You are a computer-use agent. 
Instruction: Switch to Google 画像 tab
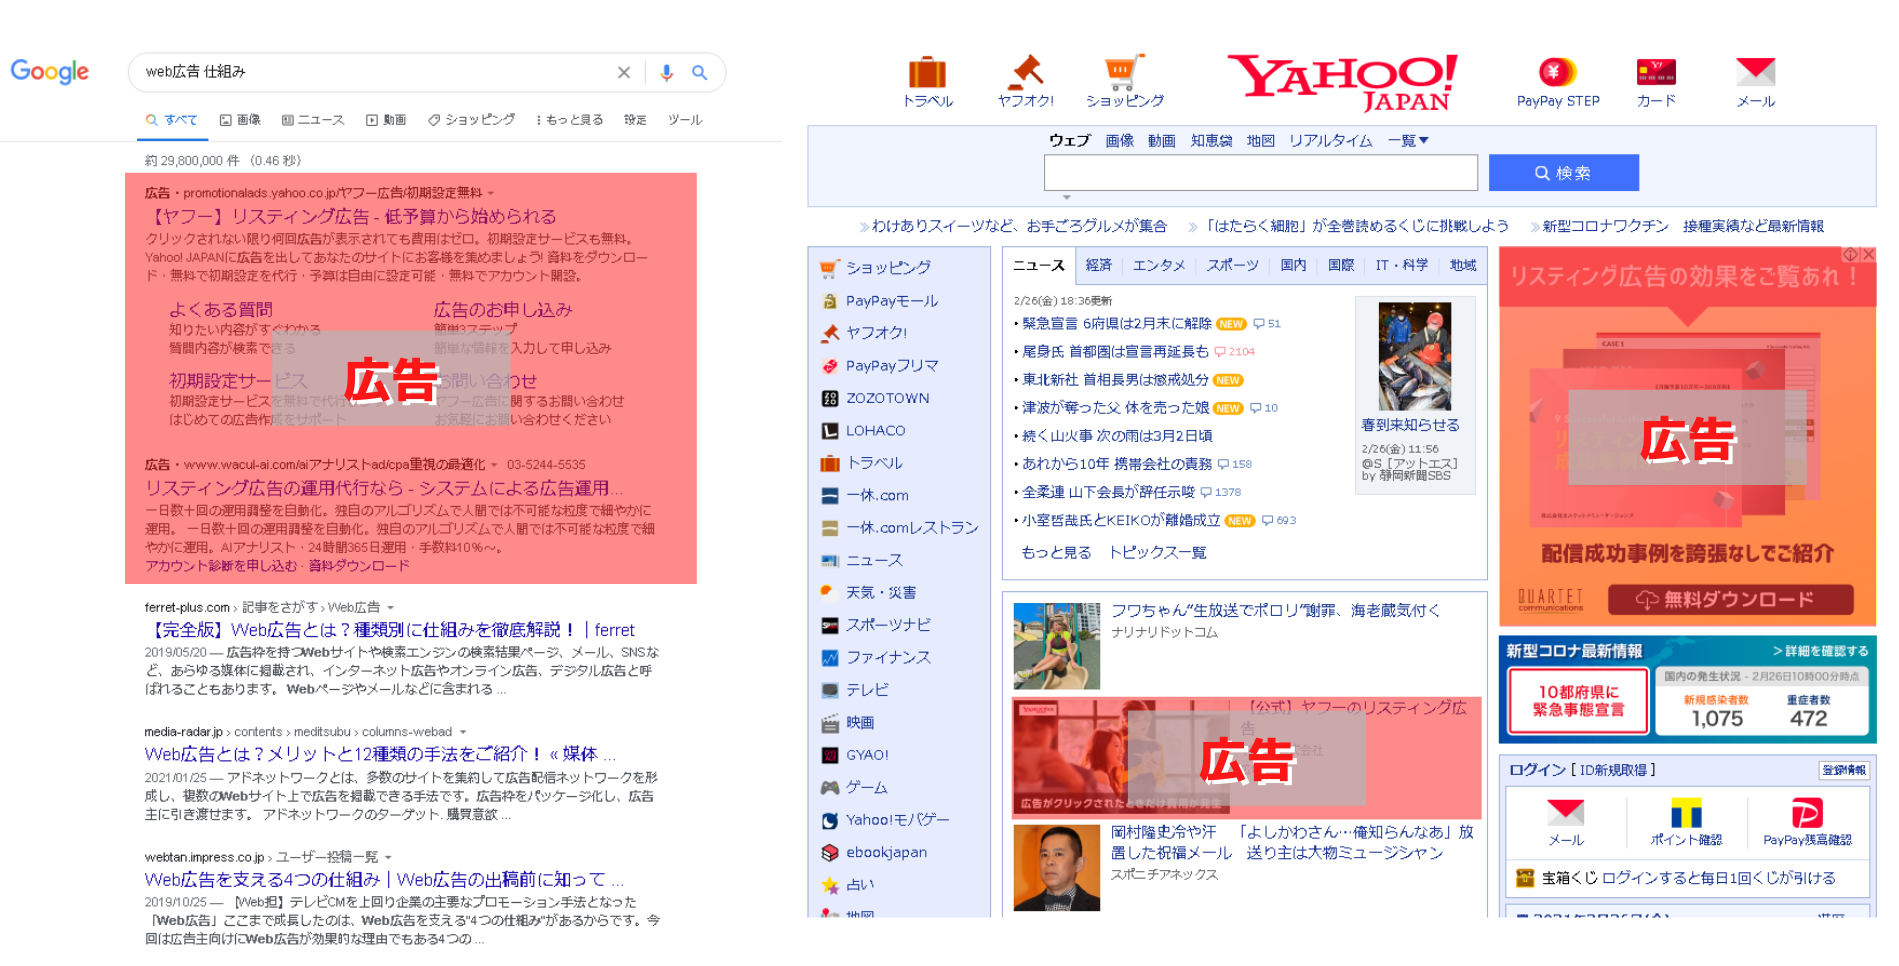[x=240, y=120]
